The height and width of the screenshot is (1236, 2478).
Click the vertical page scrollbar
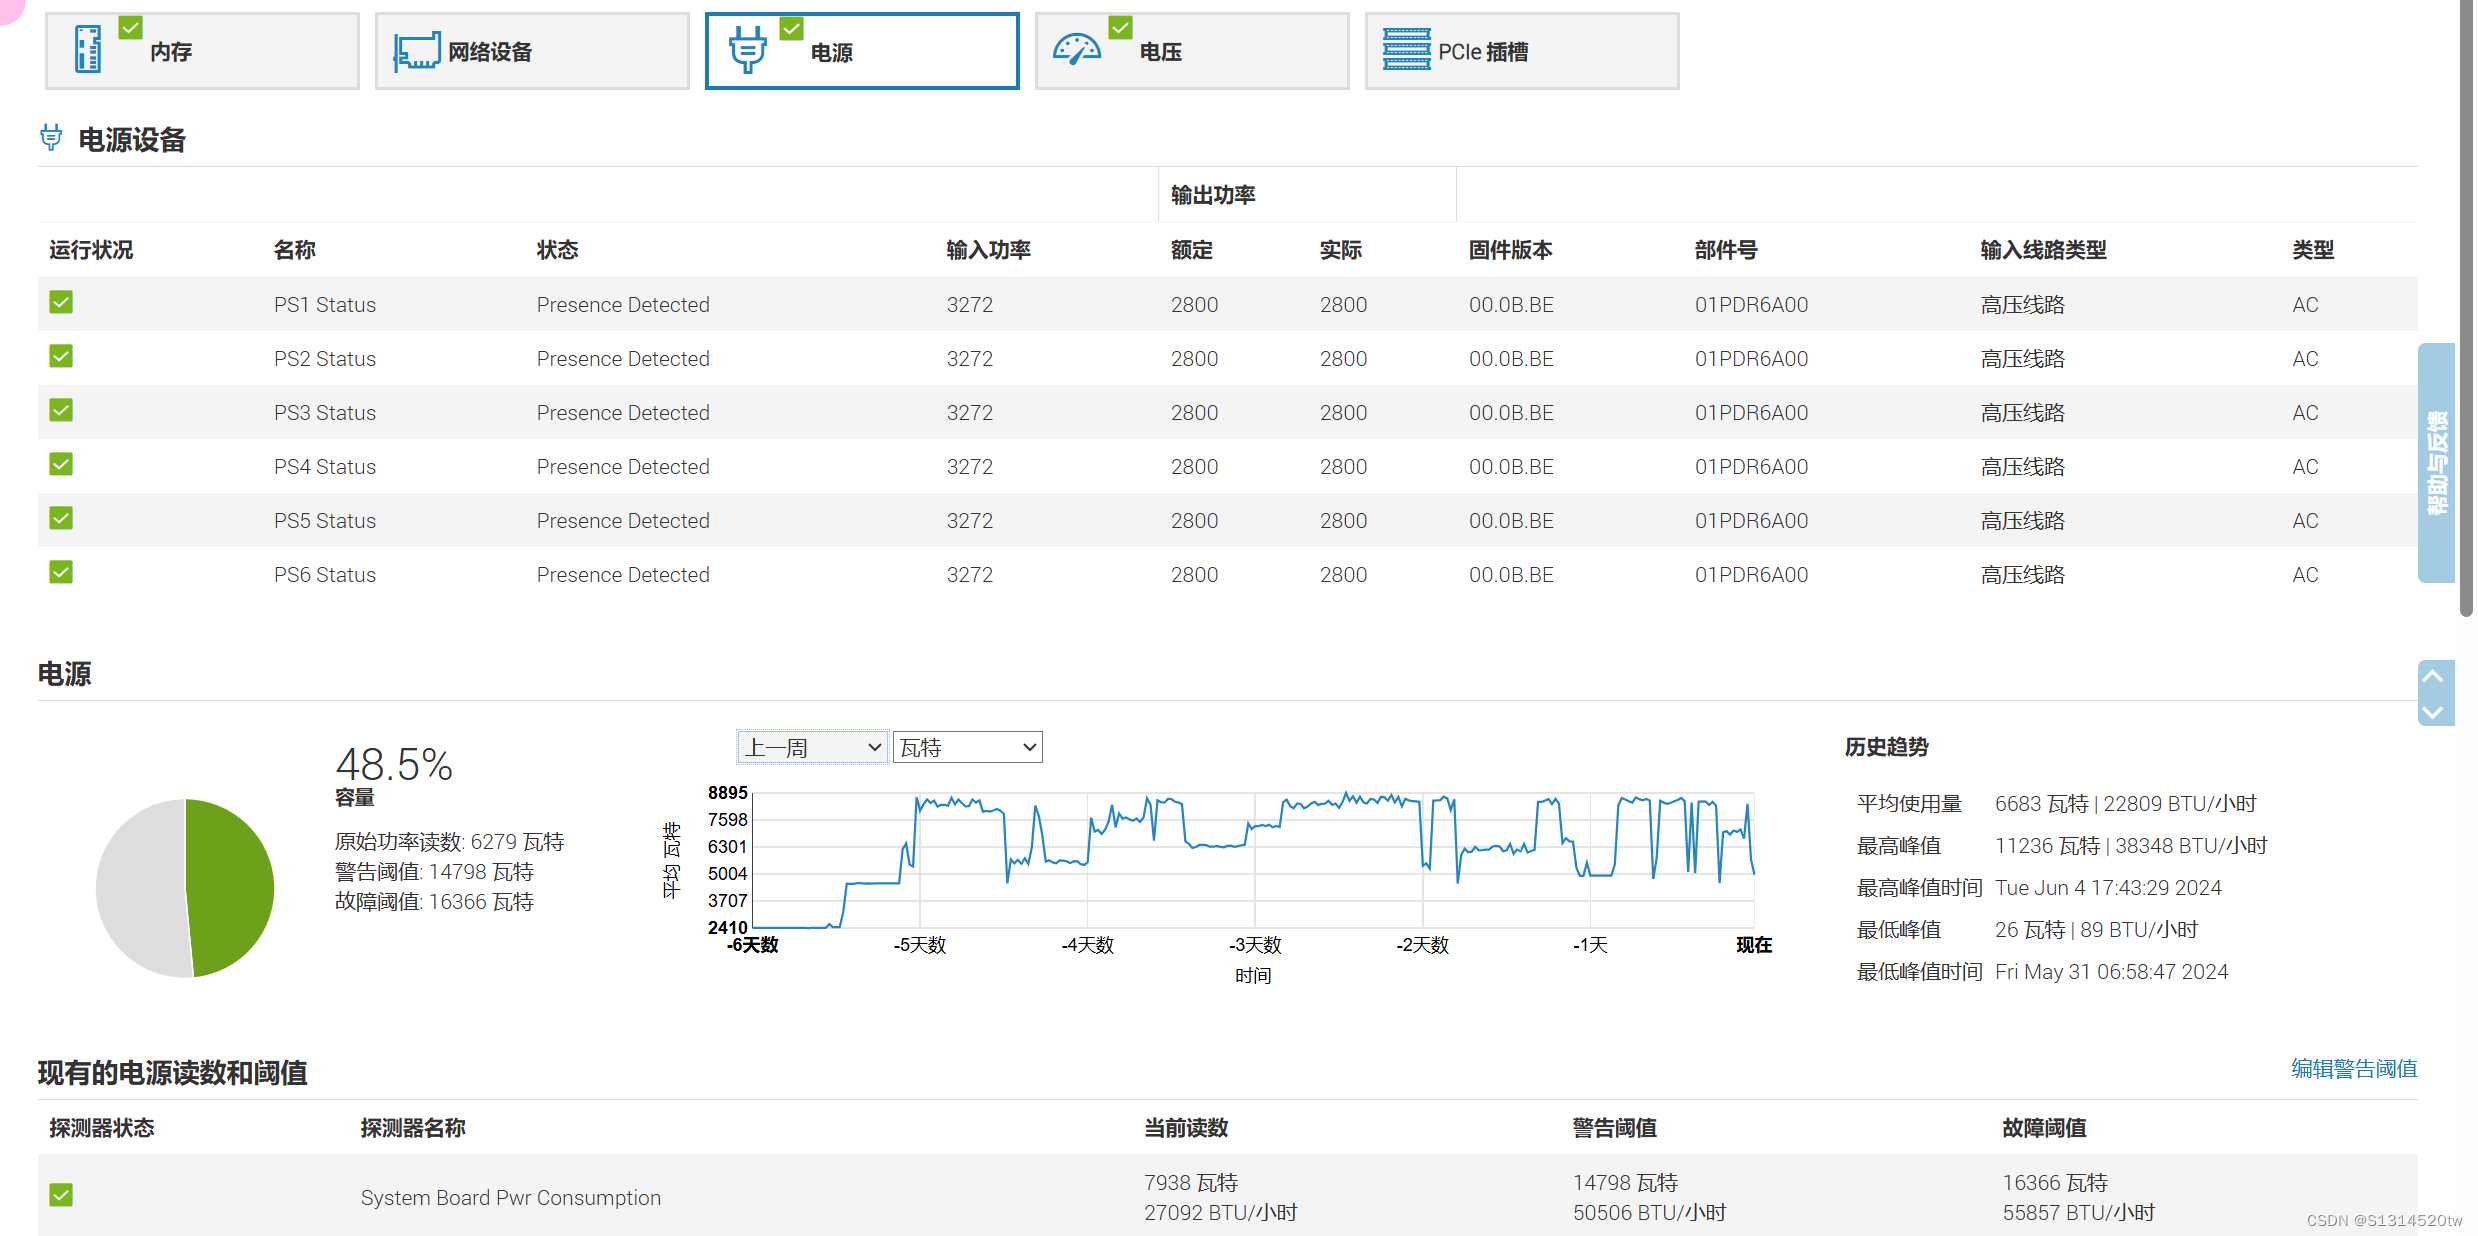point(2466,300)
